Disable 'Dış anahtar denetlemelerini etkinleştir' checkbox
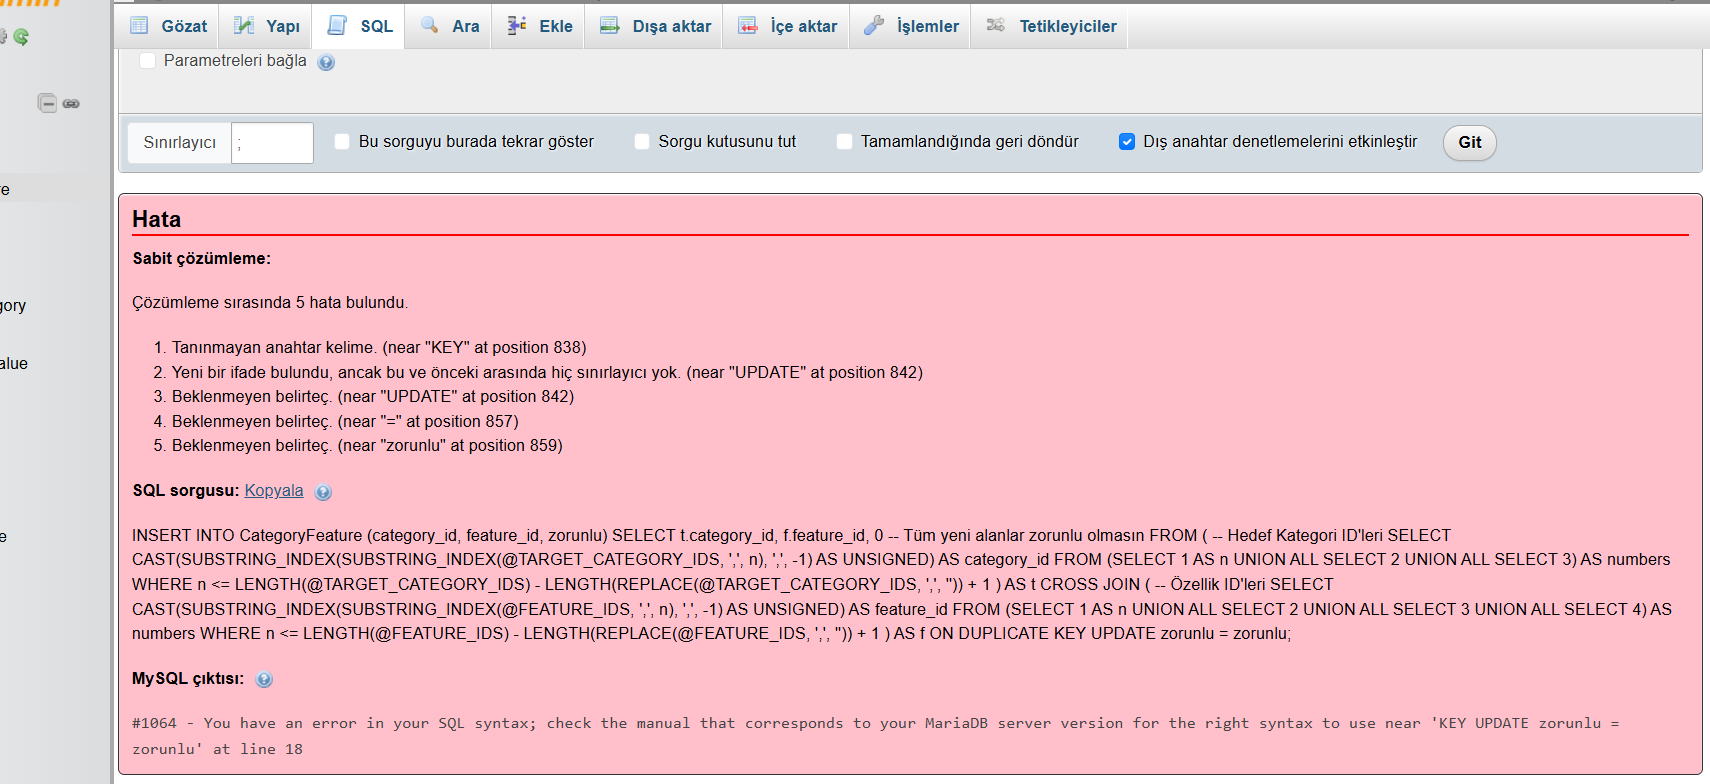1710x784 pixels. point(1127,142)
